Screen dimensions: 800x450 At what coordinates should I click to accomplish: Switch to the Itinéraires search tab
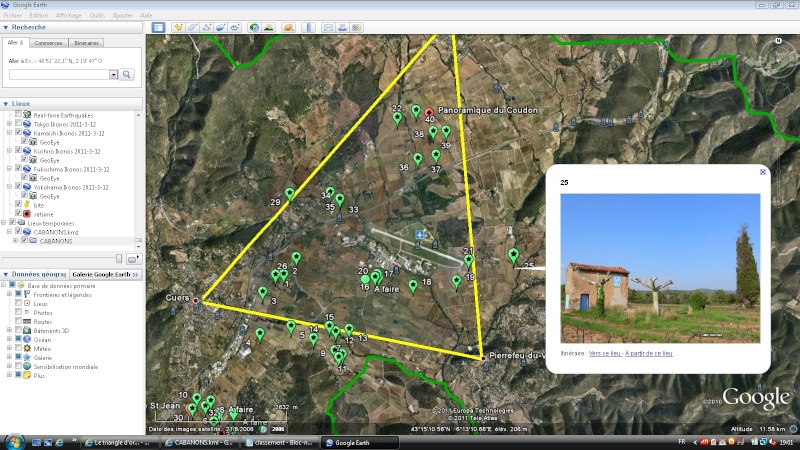click(86, 43)
